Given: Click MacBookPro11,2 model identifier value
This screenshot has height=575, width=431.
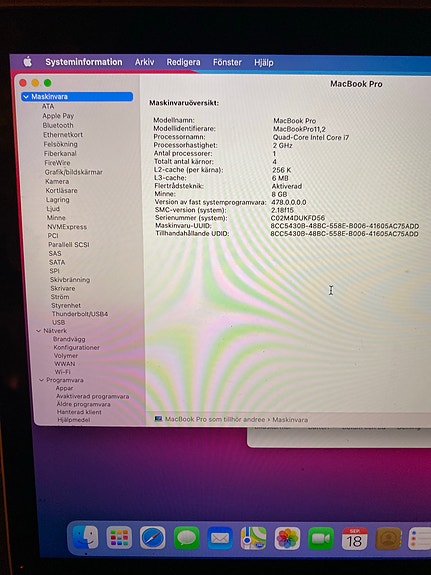Looking at the screenshot, I should coord(299,129).
